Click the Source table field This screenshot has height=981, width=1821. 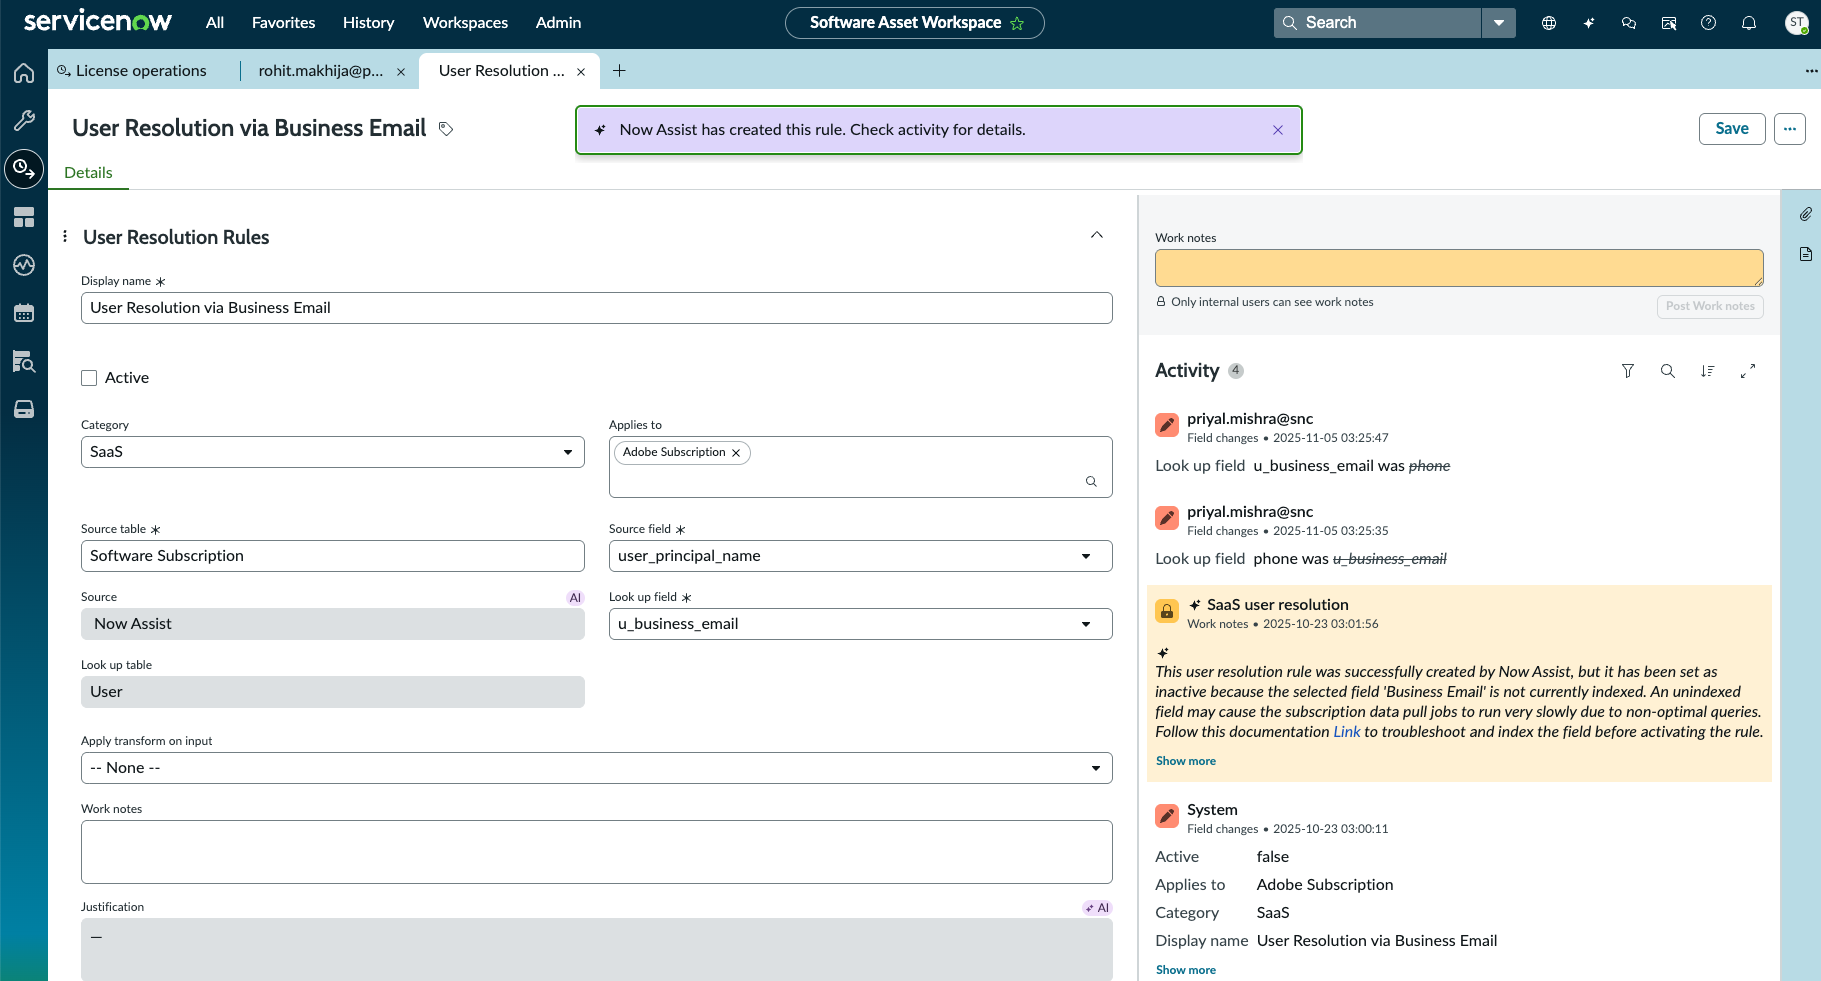pyautogui.click(x=333, y=556)
